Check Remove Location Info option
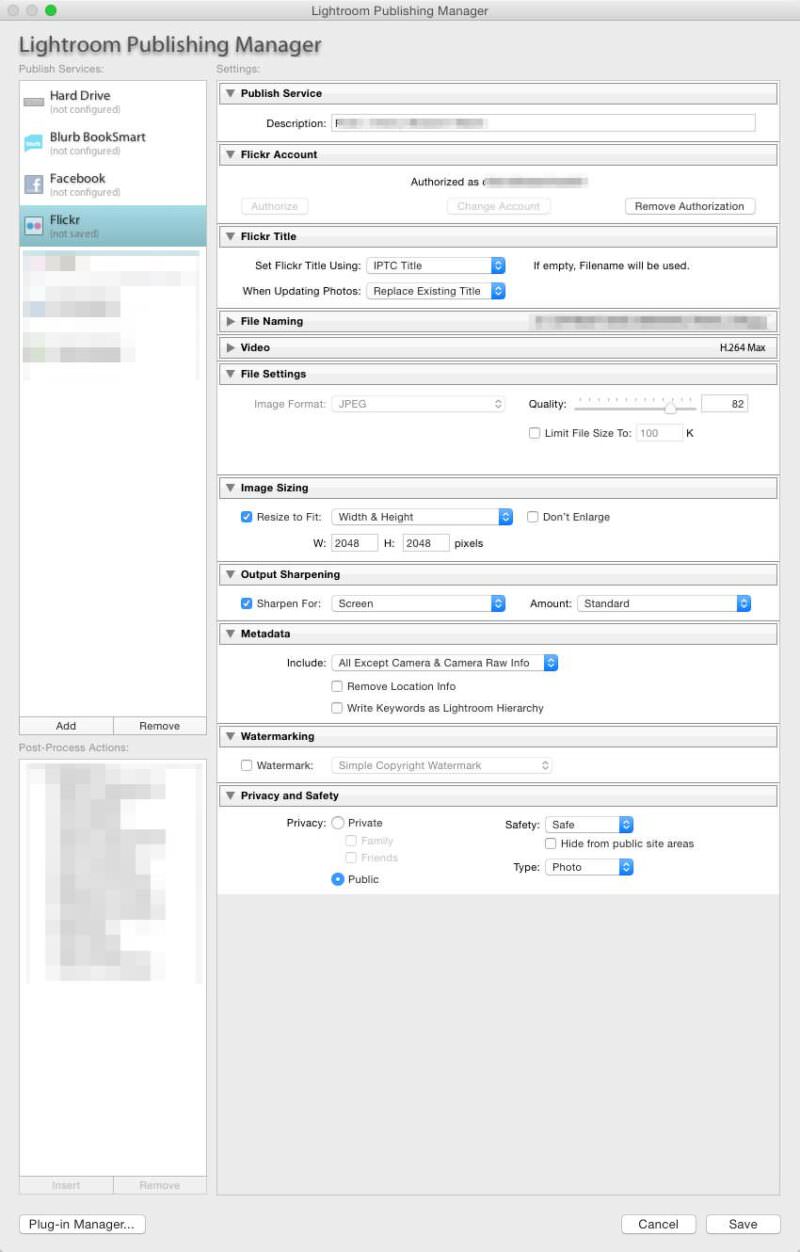Viewport: 800px width, 1252px height. coord(337,687)
